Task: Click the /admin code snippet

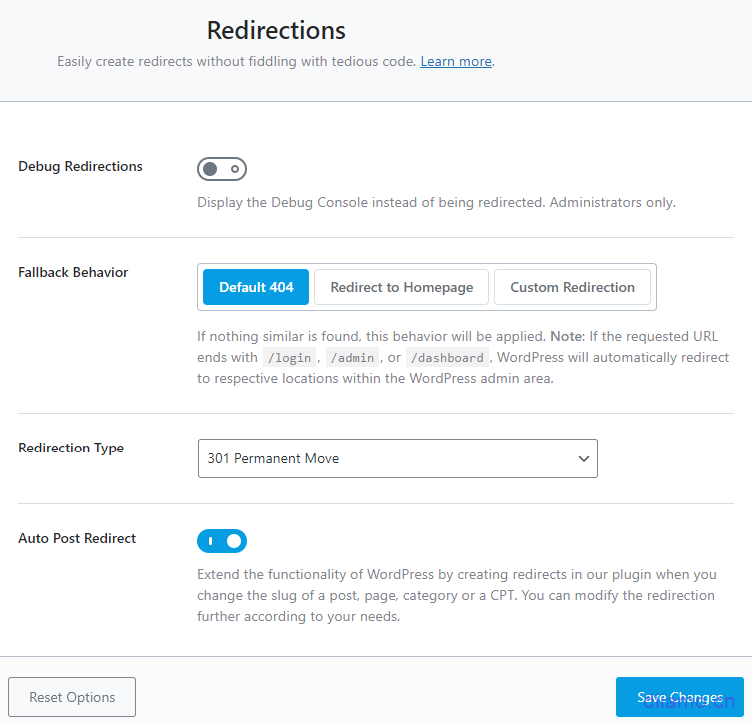Action: pyautogui.click(x=352, y=358)
